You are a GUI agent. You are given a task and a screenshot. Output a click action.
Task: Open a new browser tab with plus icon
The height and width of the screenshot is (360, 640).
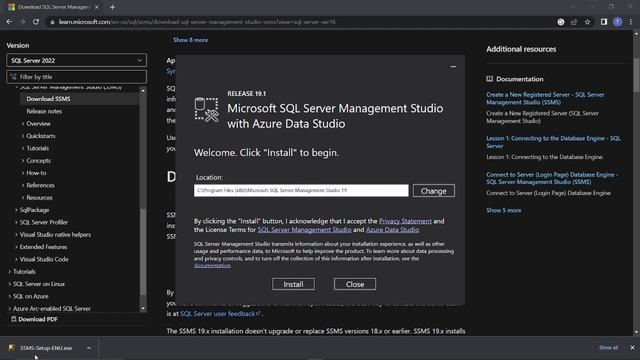112,7
